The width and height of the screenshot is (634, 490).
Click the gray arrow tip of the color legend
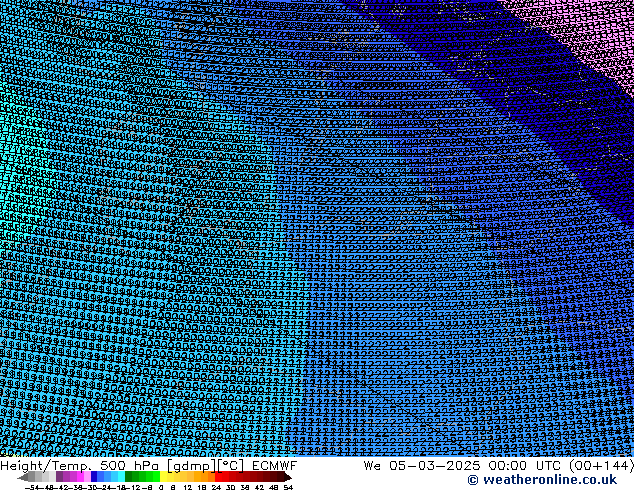(x=23, y=477)
